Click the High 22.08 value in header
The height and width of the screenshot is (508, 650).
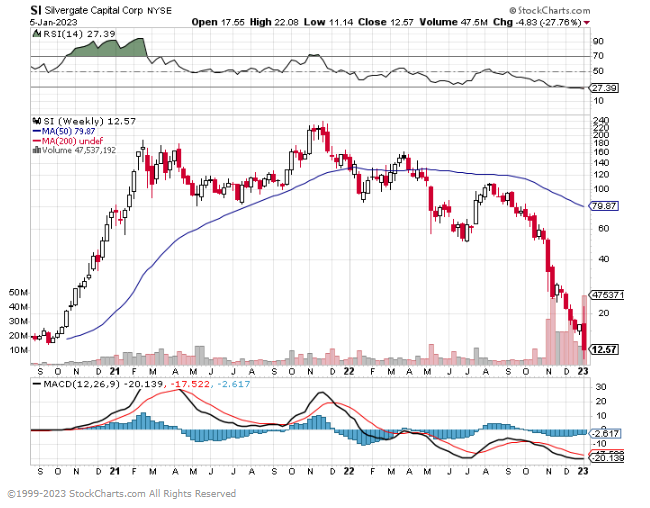coord(274,22)
